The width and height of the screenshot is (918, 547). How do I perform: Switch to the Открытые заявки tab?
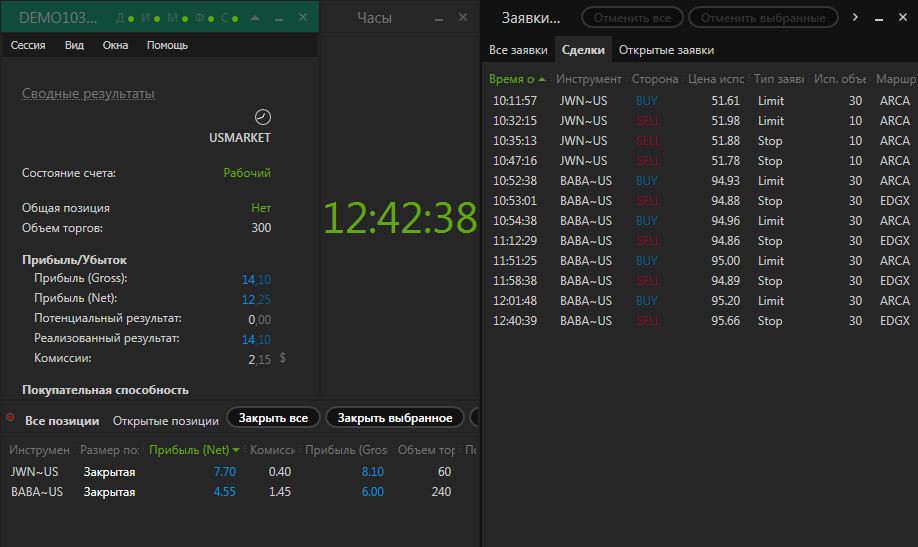point(666,50)
